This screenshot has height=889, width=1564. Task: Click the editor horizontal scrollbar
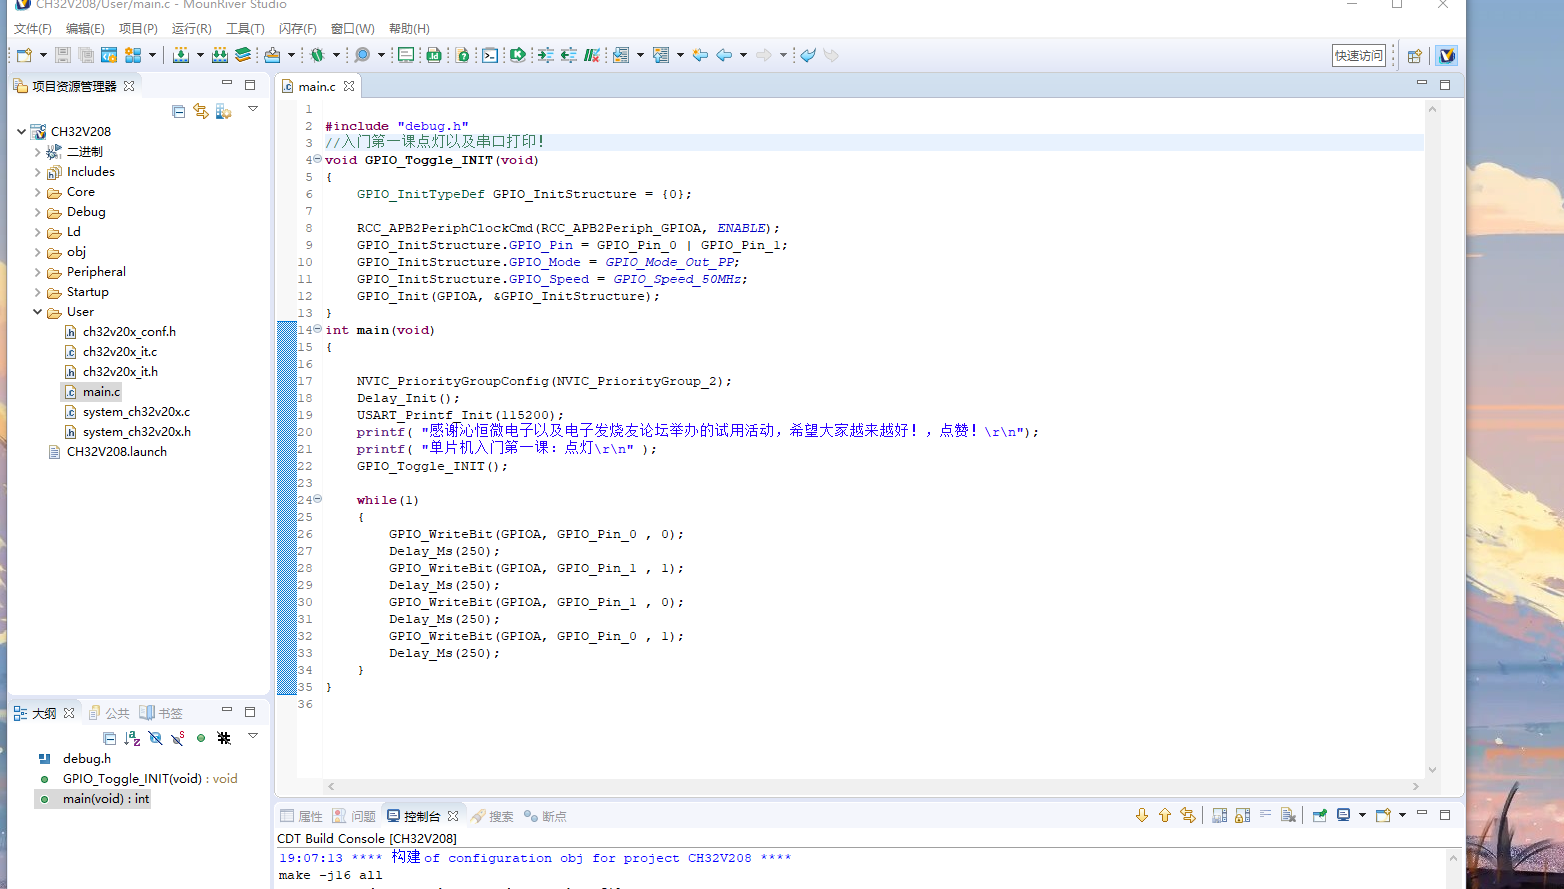(x=875, y=786)
